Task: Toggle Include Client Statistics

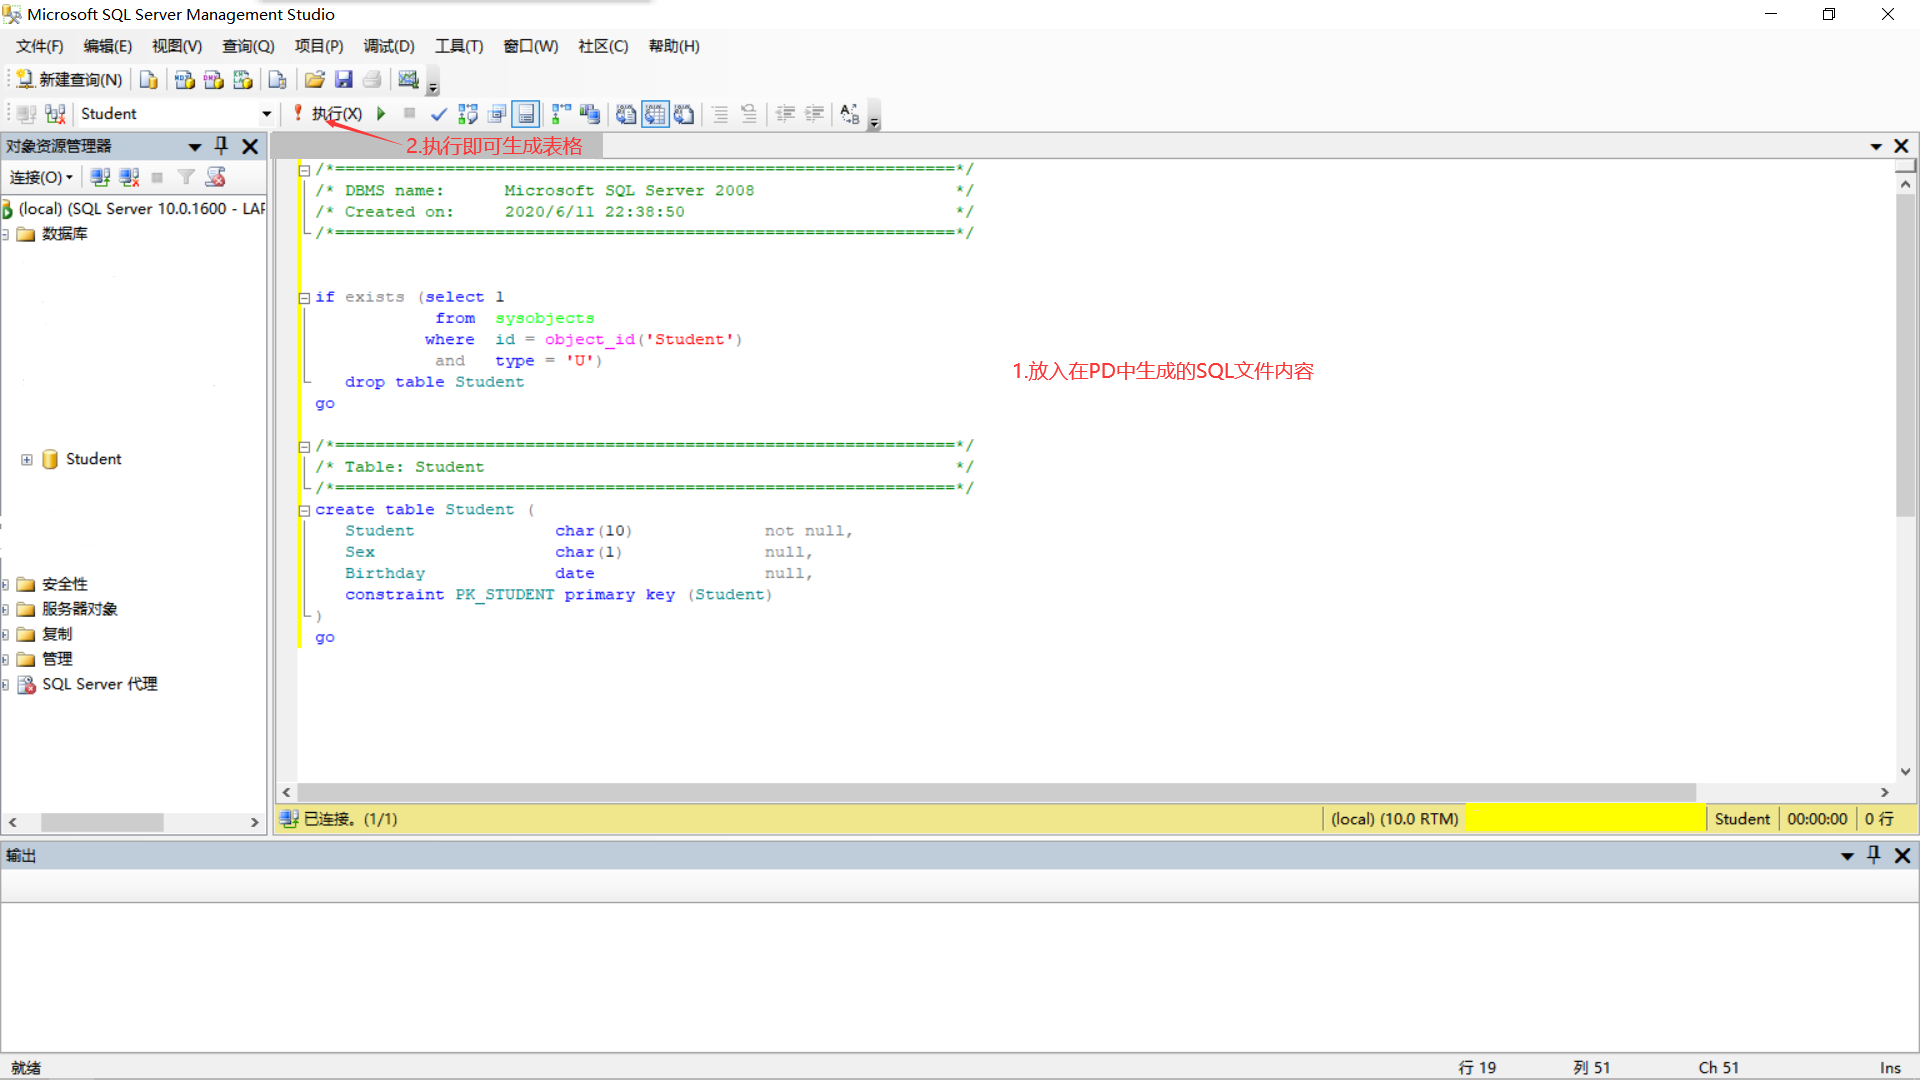Action: click(590, 114)
